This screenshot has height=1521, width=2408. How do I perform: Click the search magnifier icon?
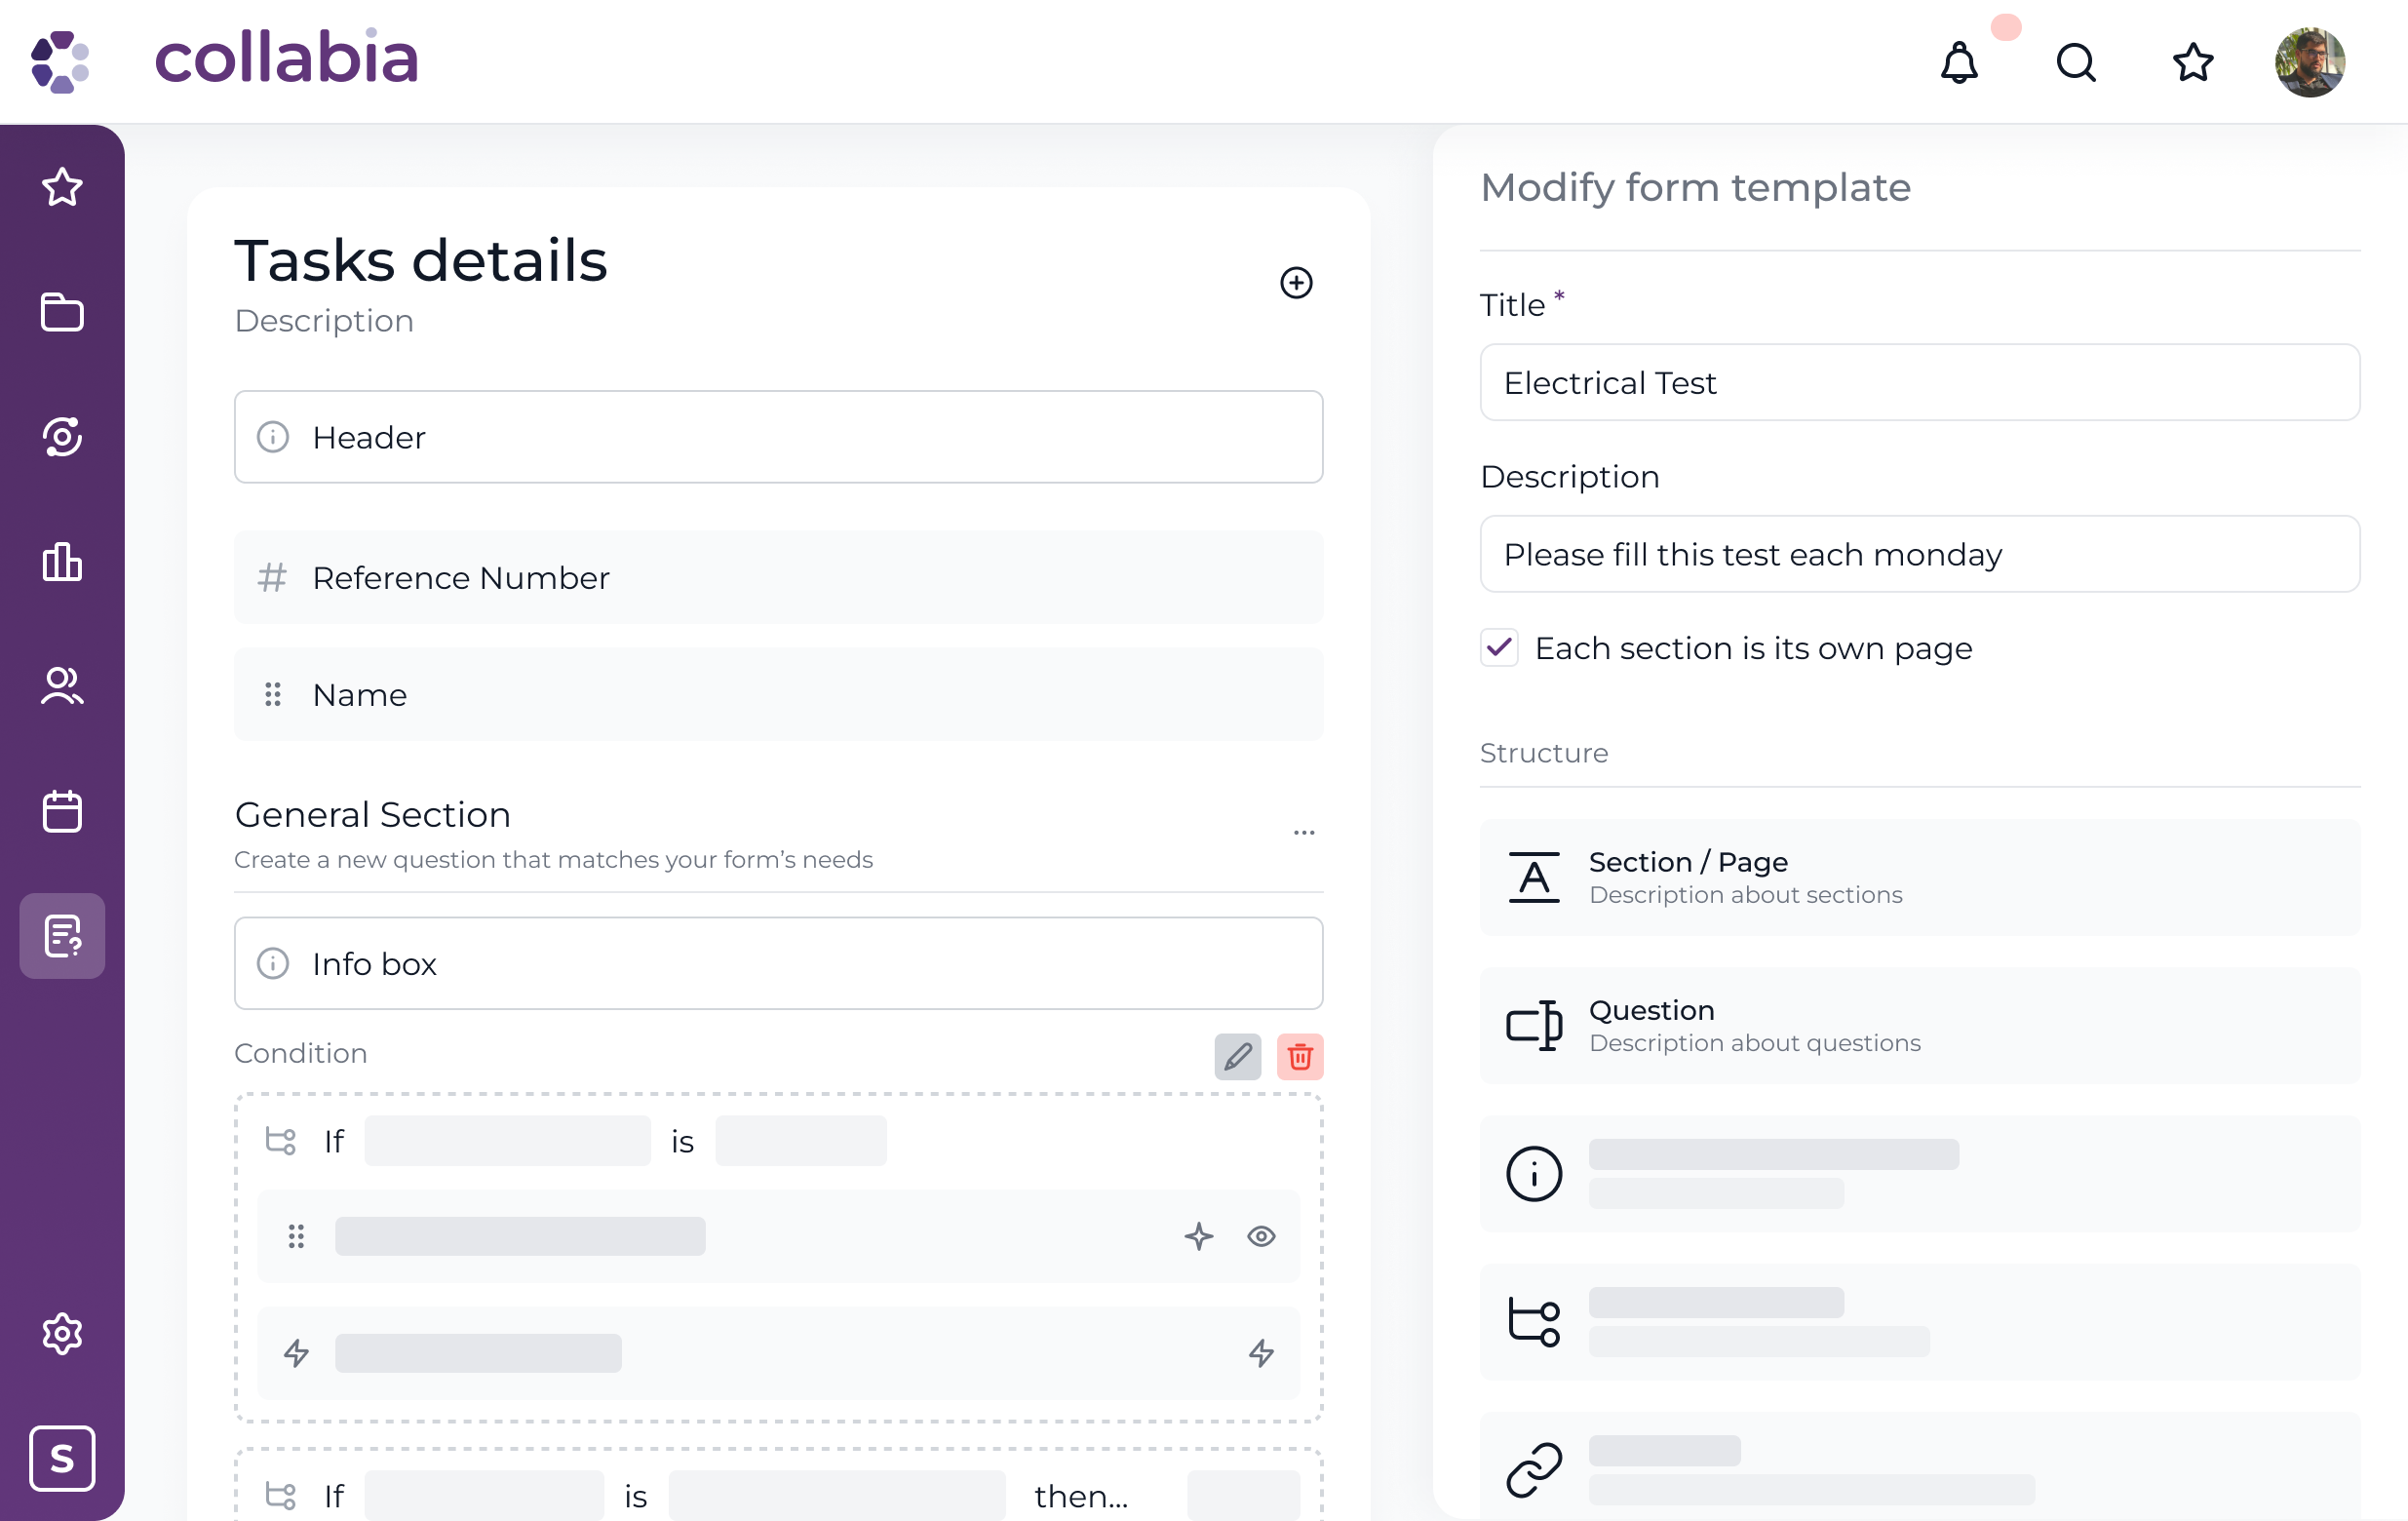pos(2076,63)
